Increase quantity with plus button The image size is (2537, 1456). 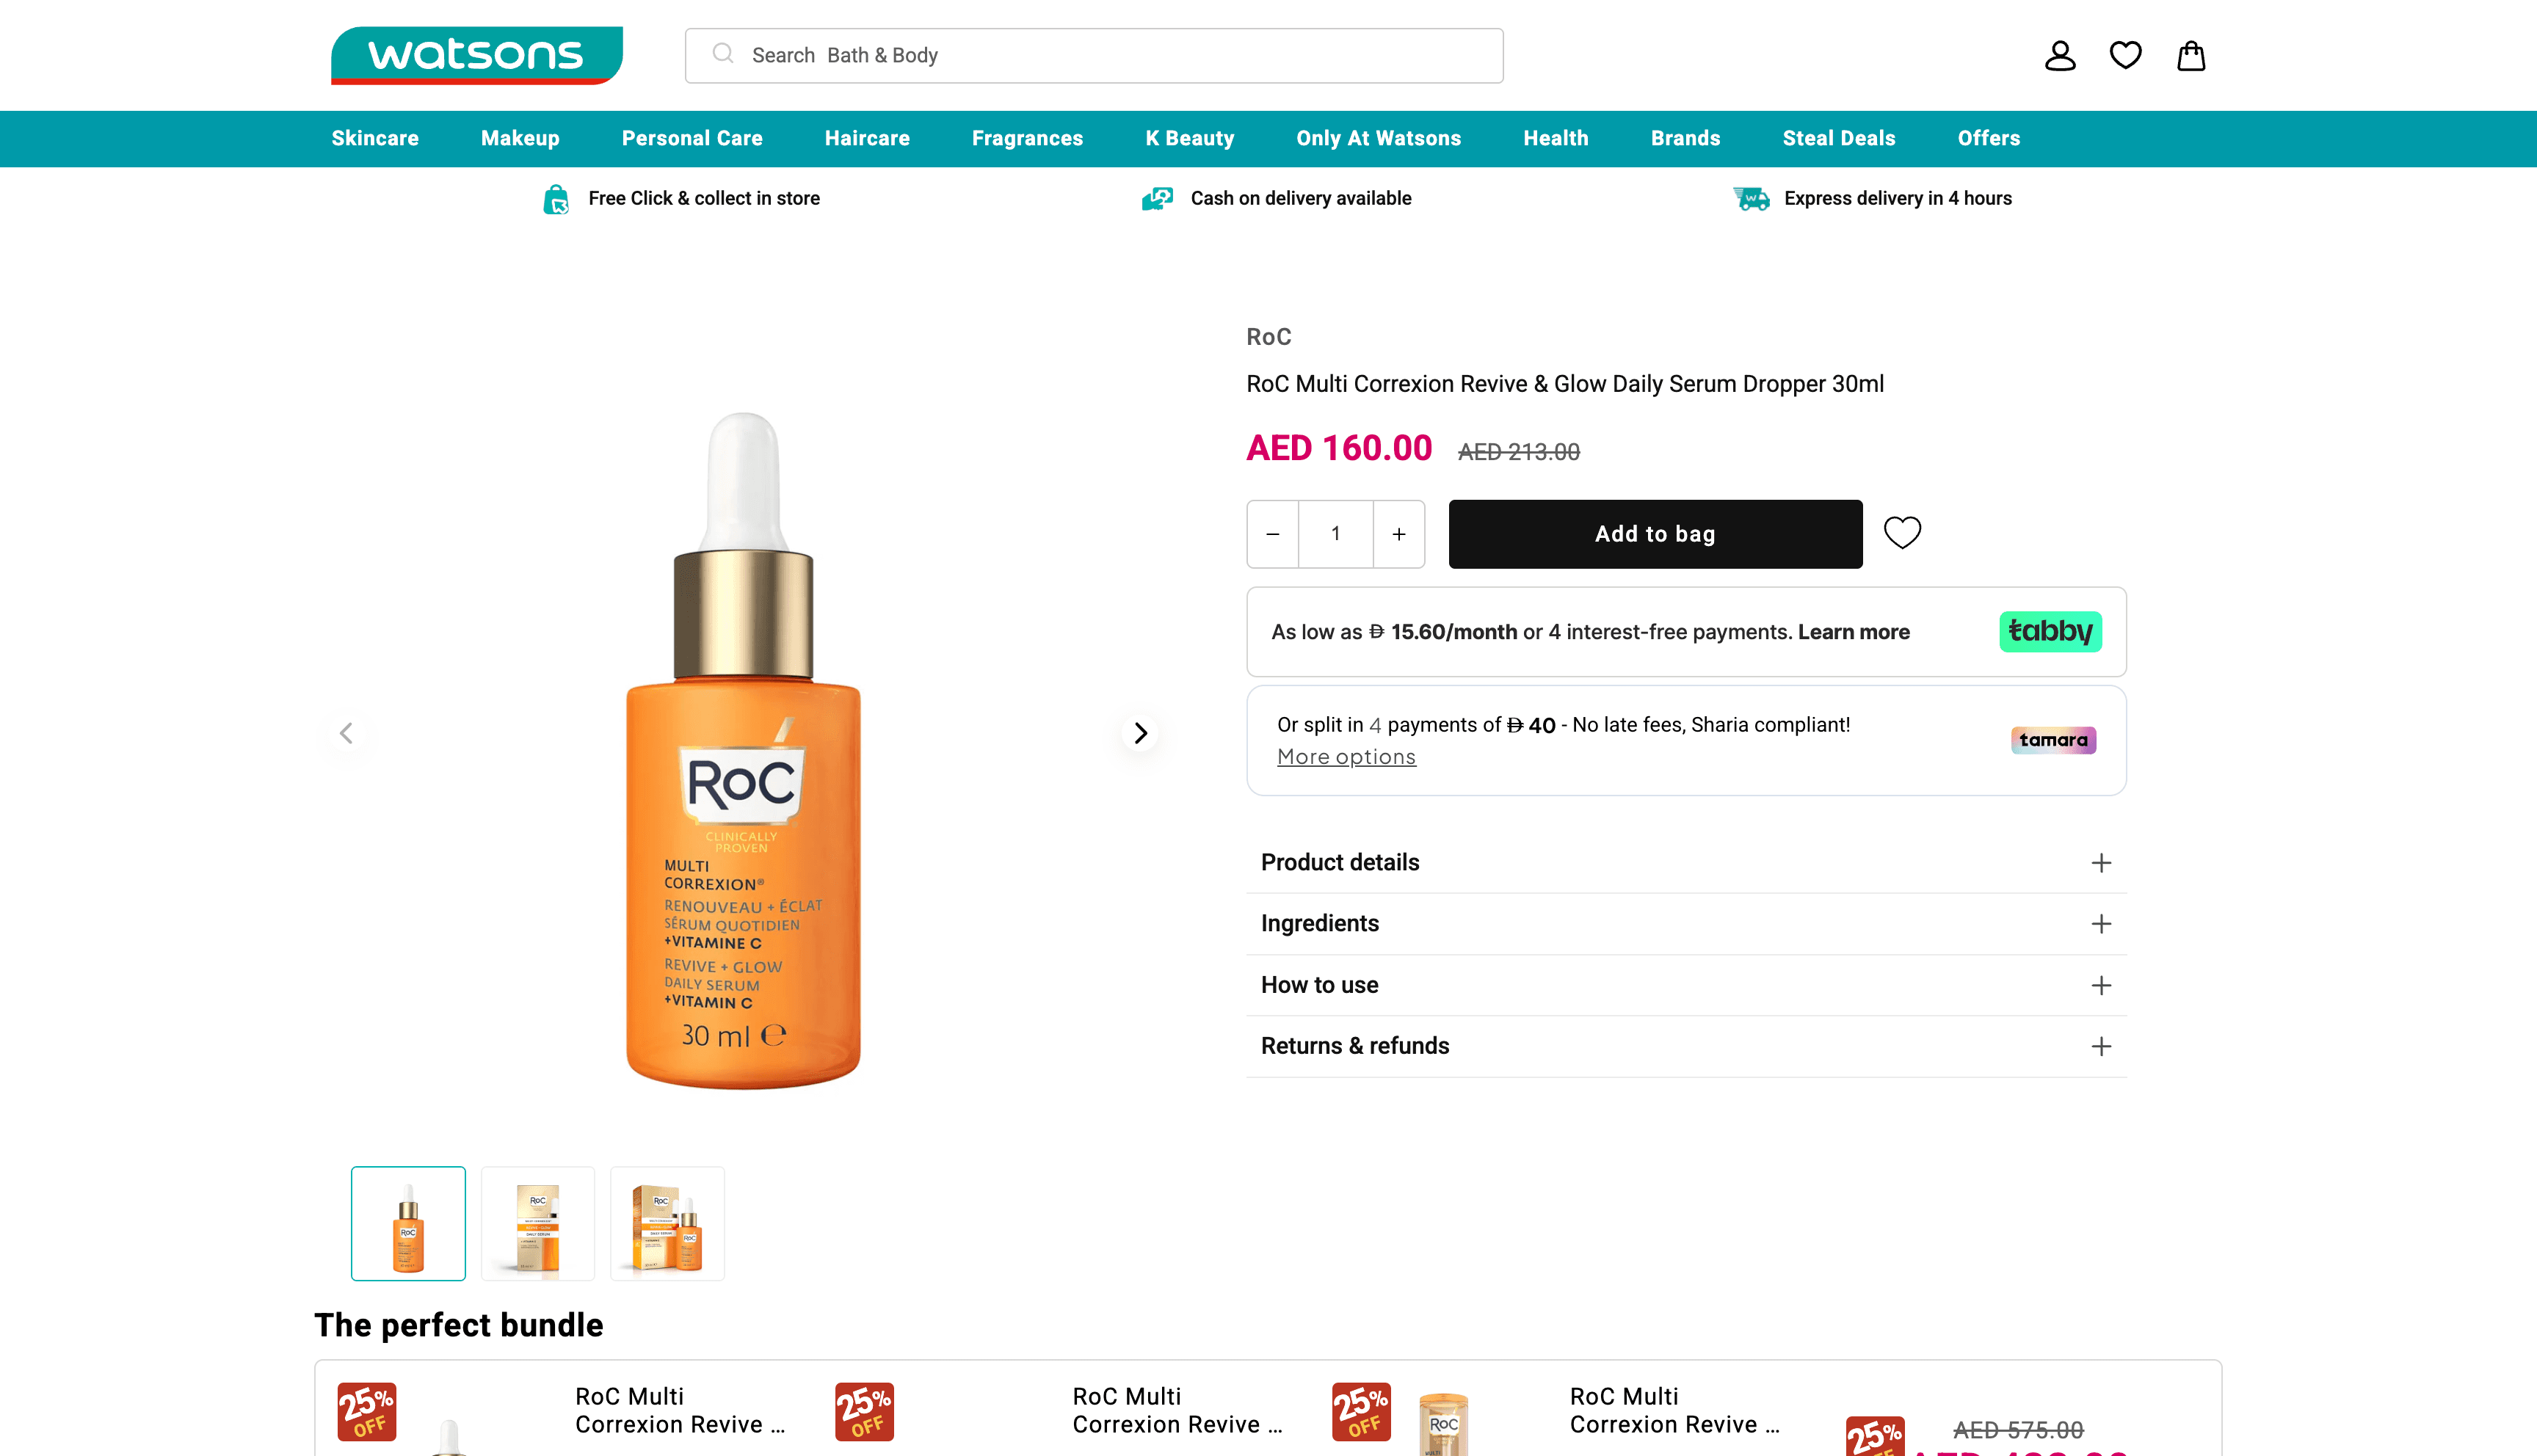1398,534
